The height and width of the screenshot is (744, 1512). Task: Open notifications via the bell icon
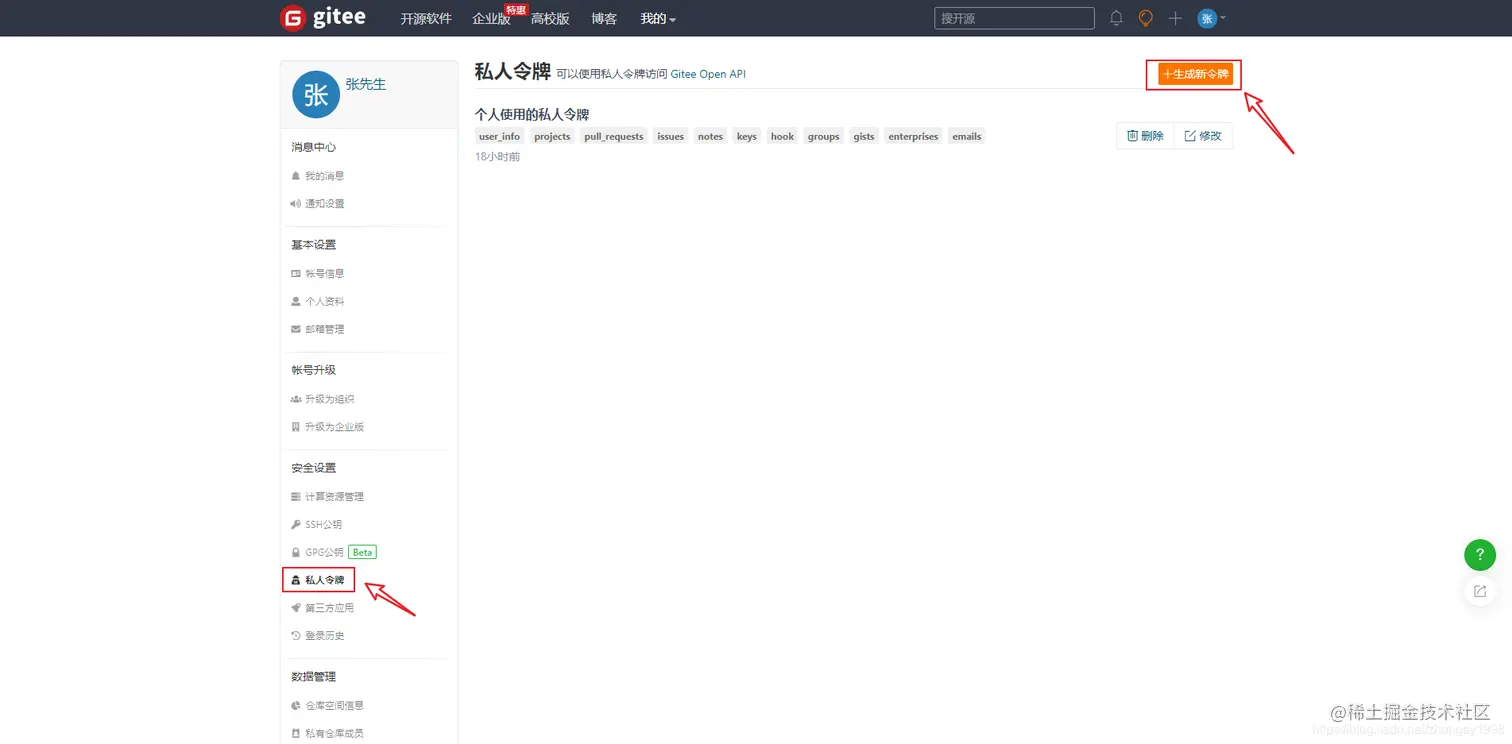(1116, 18)
